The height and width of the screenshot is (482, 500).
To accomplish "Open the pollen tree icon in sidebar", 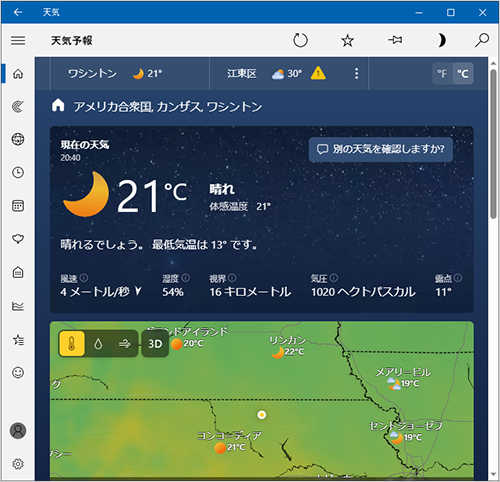I will (x=18, y=239).
